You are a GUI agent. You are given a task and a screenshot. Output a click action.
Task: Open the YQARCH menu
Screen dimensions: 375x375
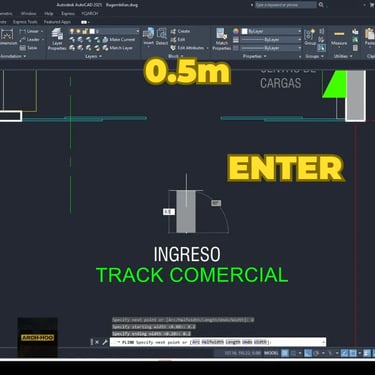click(90, 13)
